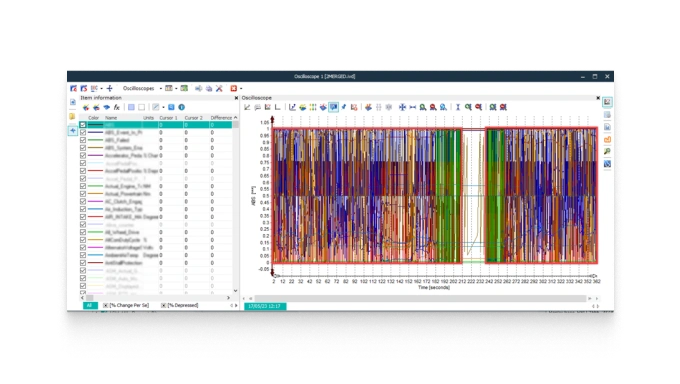Click the blue plus crosshair icon in top toolbar

click(x=110, y=88)
